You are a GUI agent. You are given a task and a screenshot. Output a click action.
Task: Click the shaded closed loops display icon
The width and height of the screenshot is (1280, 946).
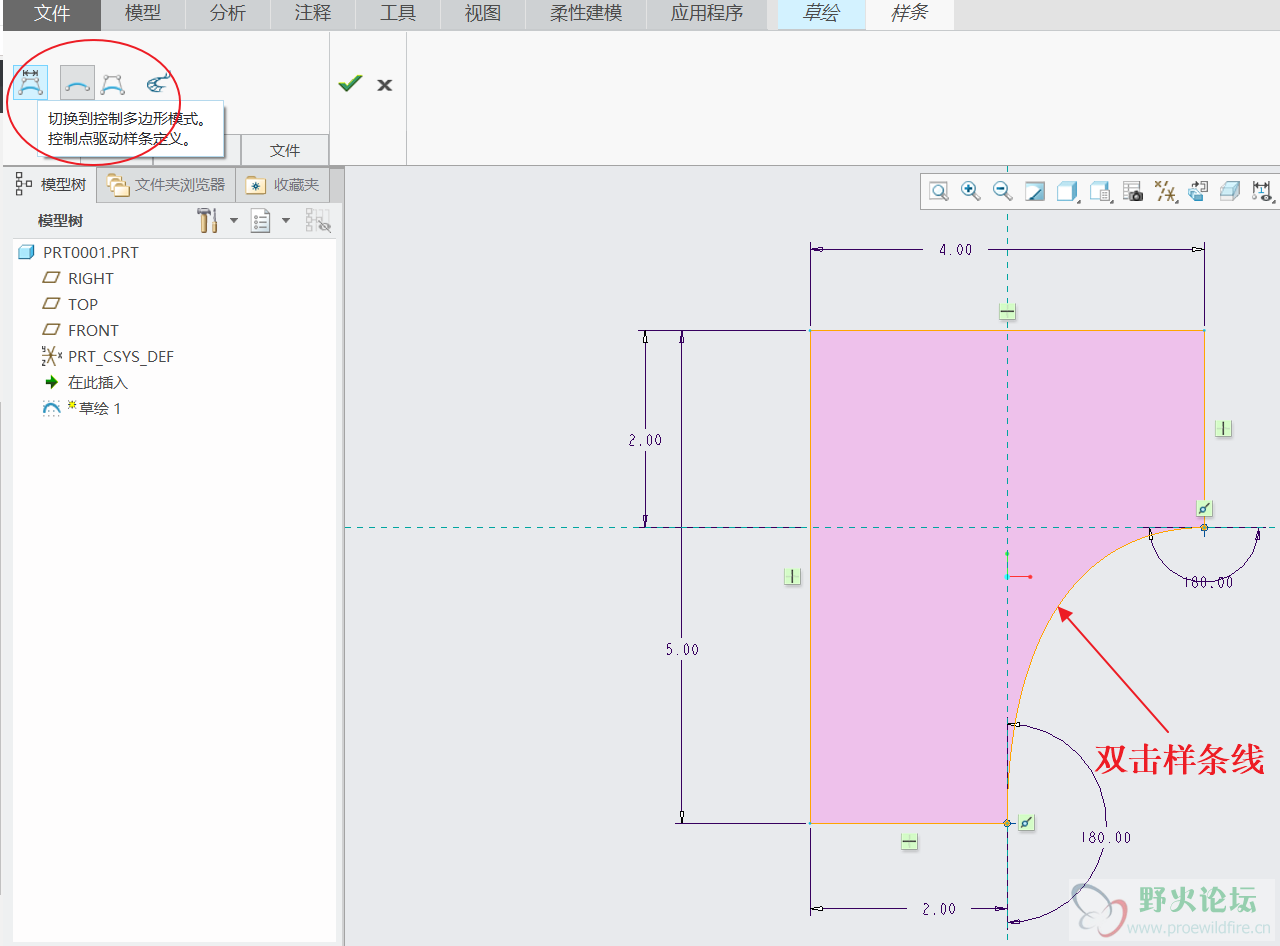click(1230, 191)
